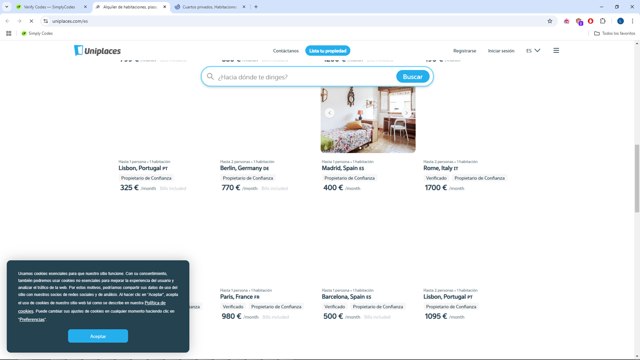Open the Berlin, Germany listing title
Image resolution: width=640 pixels, height=360 pixels.
(244, 168)
